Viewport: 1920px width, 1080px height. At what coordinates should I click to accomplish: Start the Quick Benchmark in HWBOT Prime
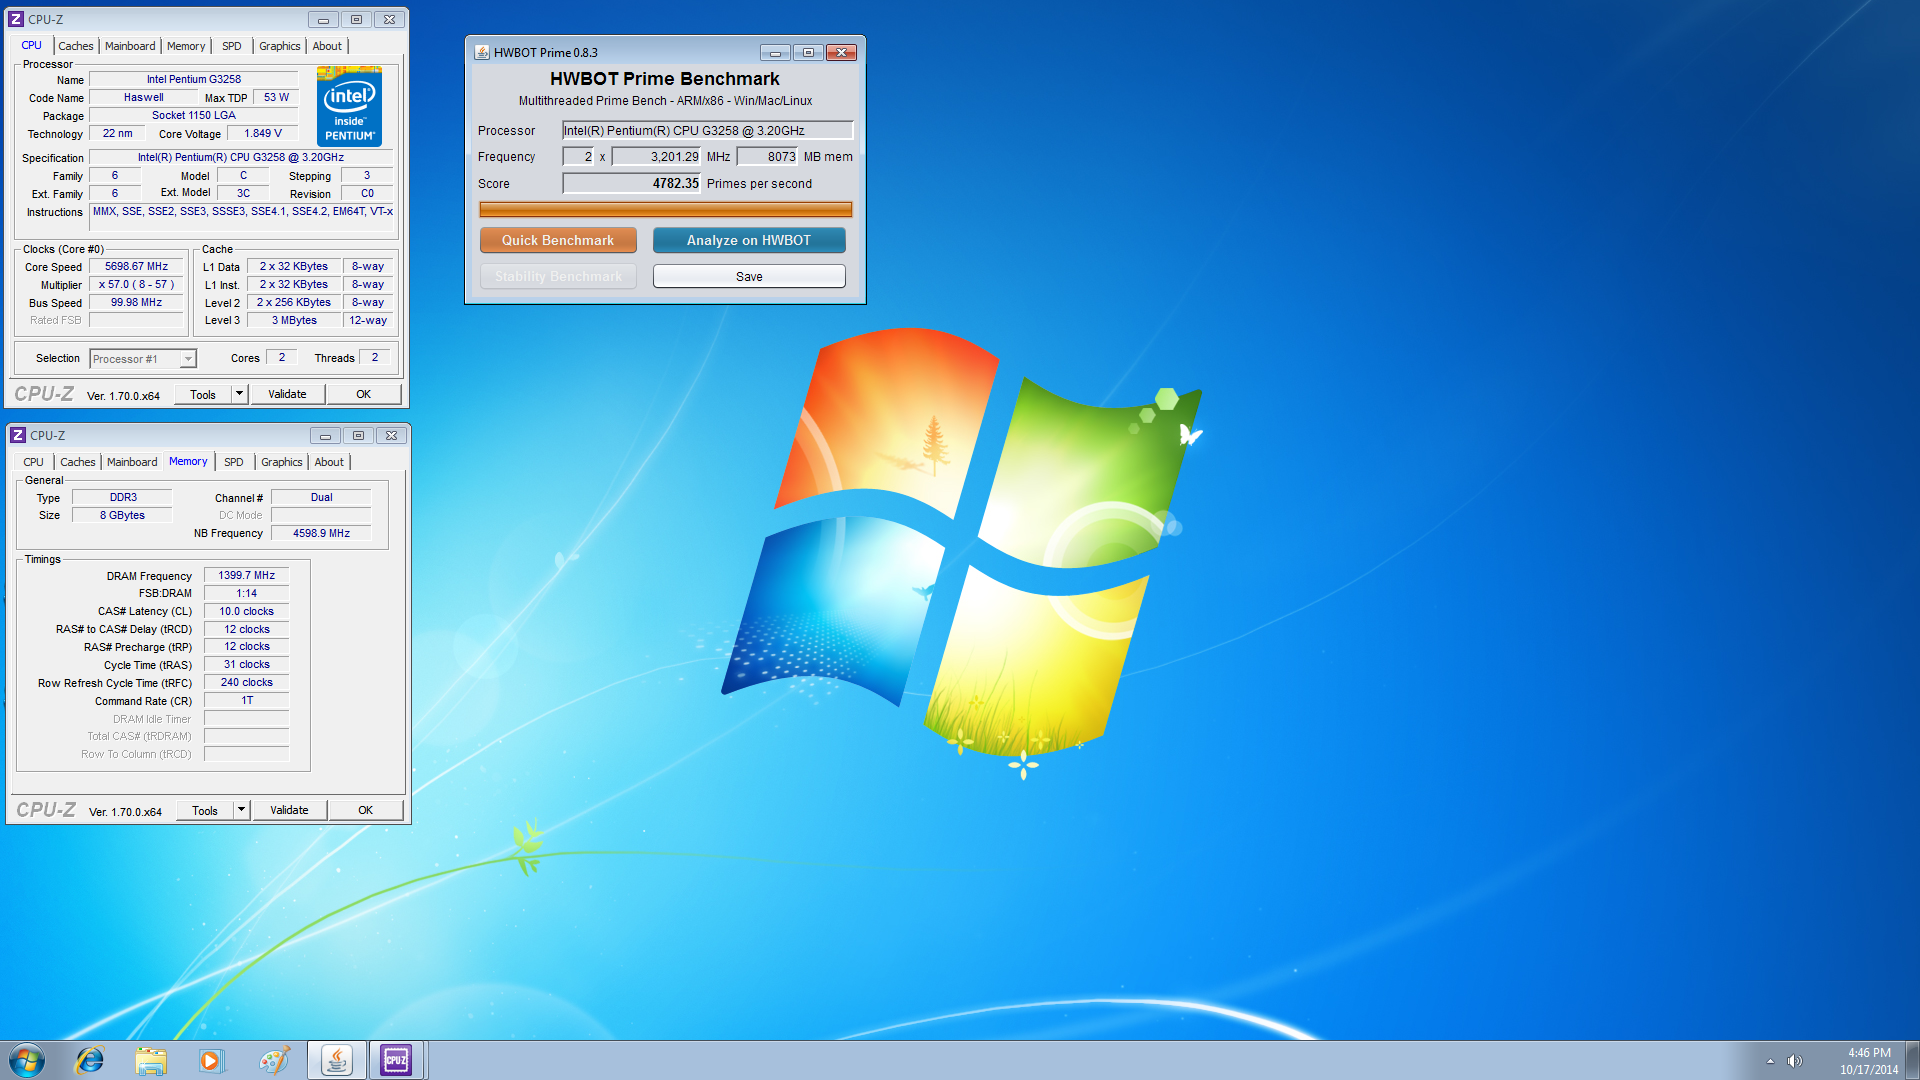click(558, 240)
